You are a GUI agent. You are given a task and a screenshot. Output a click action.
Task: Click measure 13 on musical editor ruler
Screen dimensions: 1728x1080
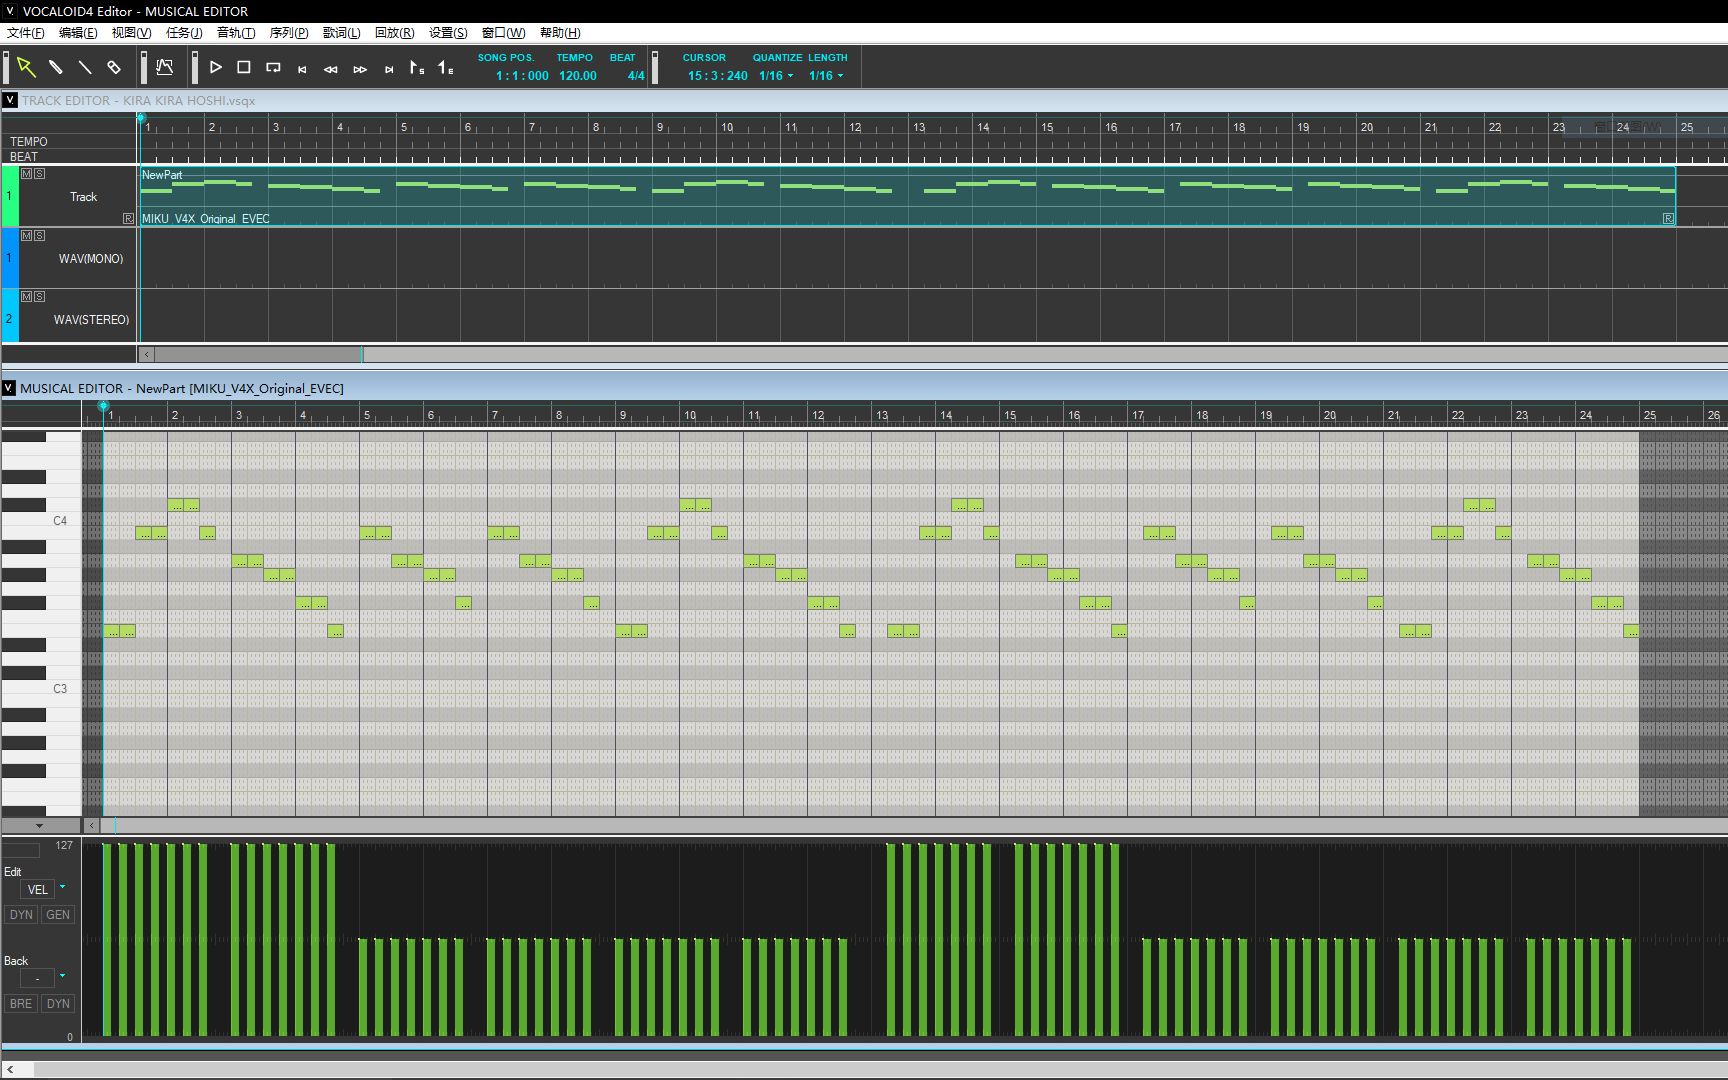[882, 415]
